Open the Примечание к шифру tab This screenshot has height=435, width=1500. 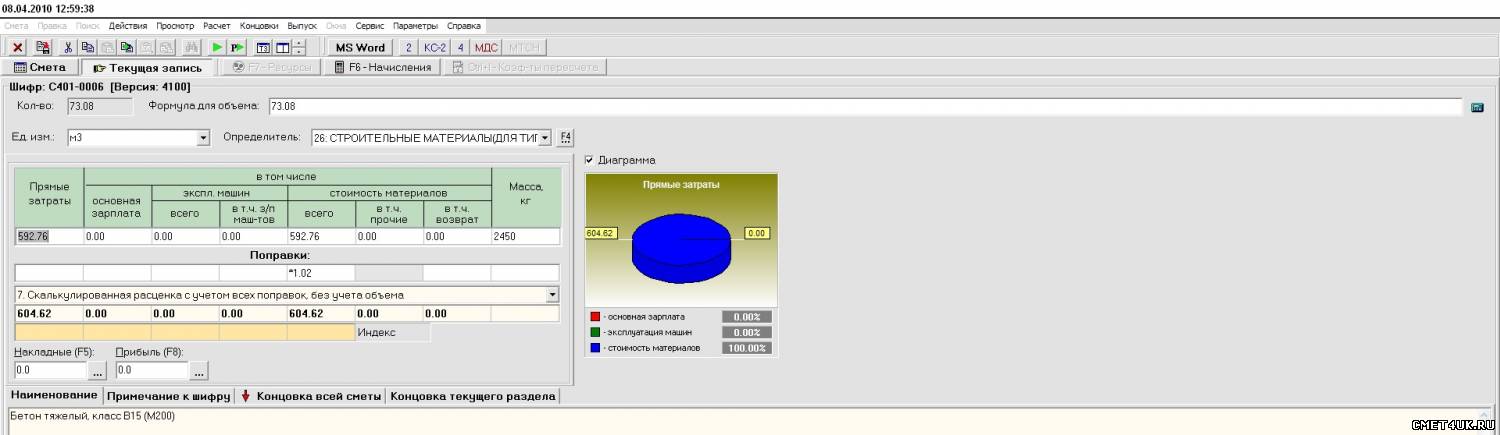tap(168, 396)
